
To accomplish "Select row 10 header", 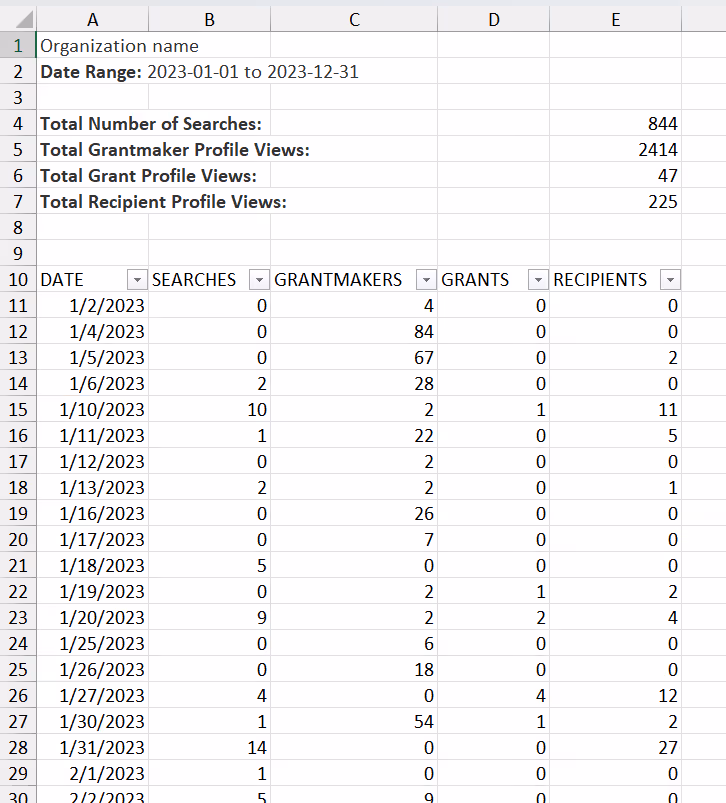I will [x=18, y=280].
